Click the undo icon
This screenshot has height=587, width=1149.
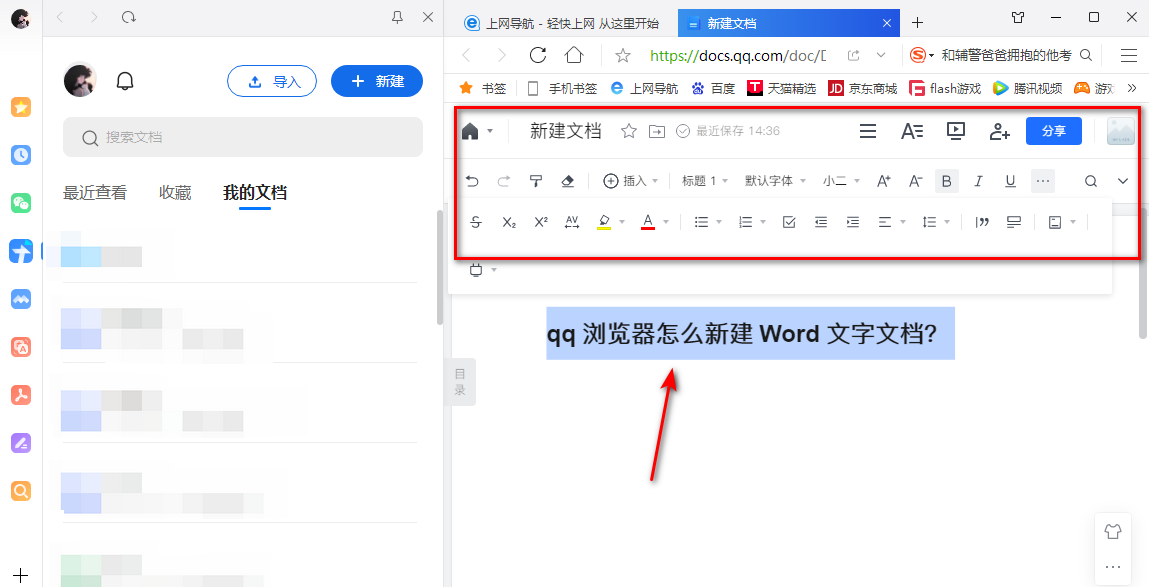(x=472, y=180)
